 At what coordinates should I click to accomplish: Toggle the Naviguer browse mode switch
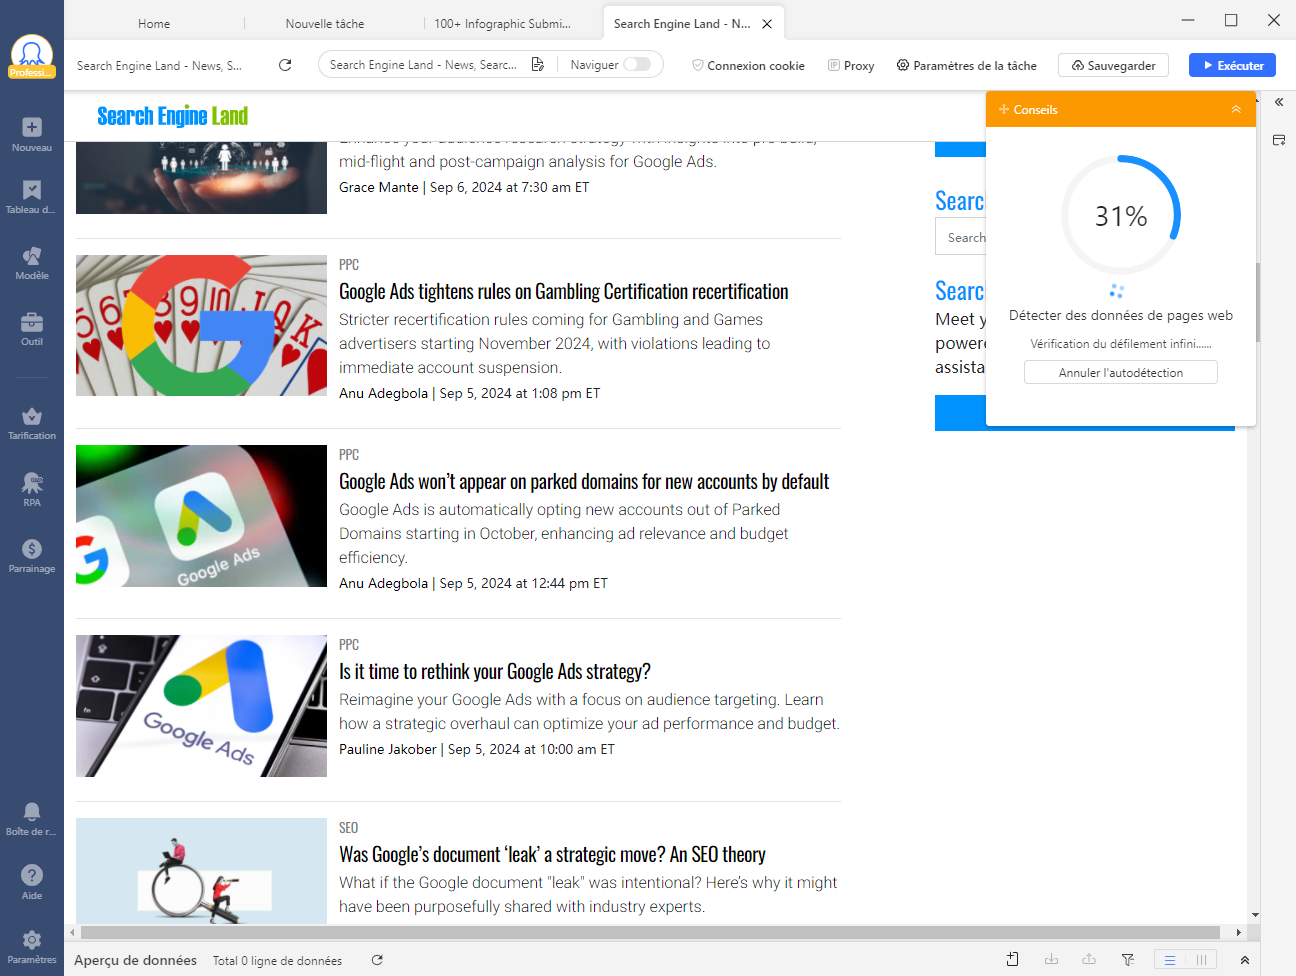click(x=637, y=64)
